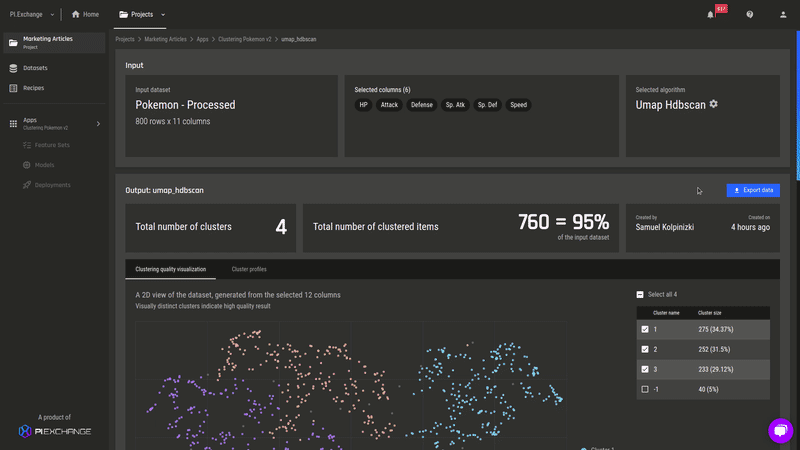Click the Feature Sets icon
Image resolution: width=800 pixels, height=450 pixels.
click(27, 145)
